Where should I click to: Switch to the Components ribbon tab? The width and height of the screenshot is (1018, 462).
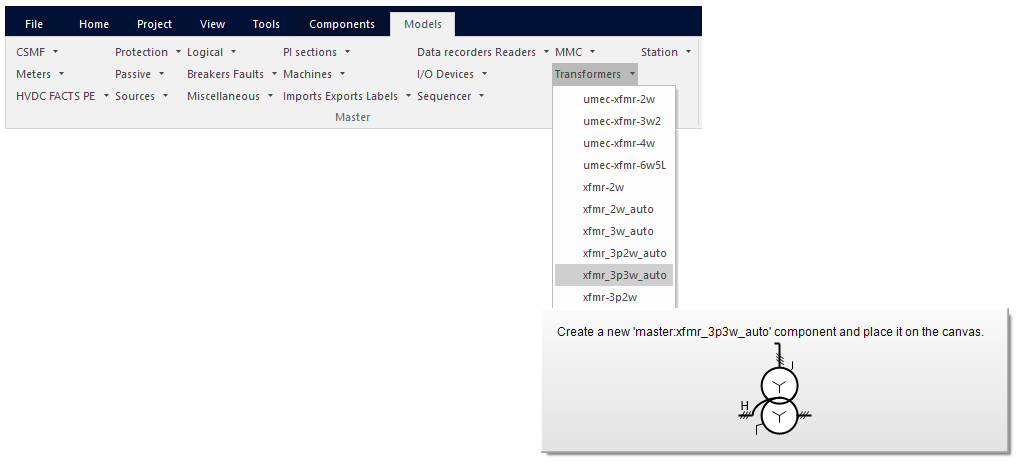tap(341, 24)
